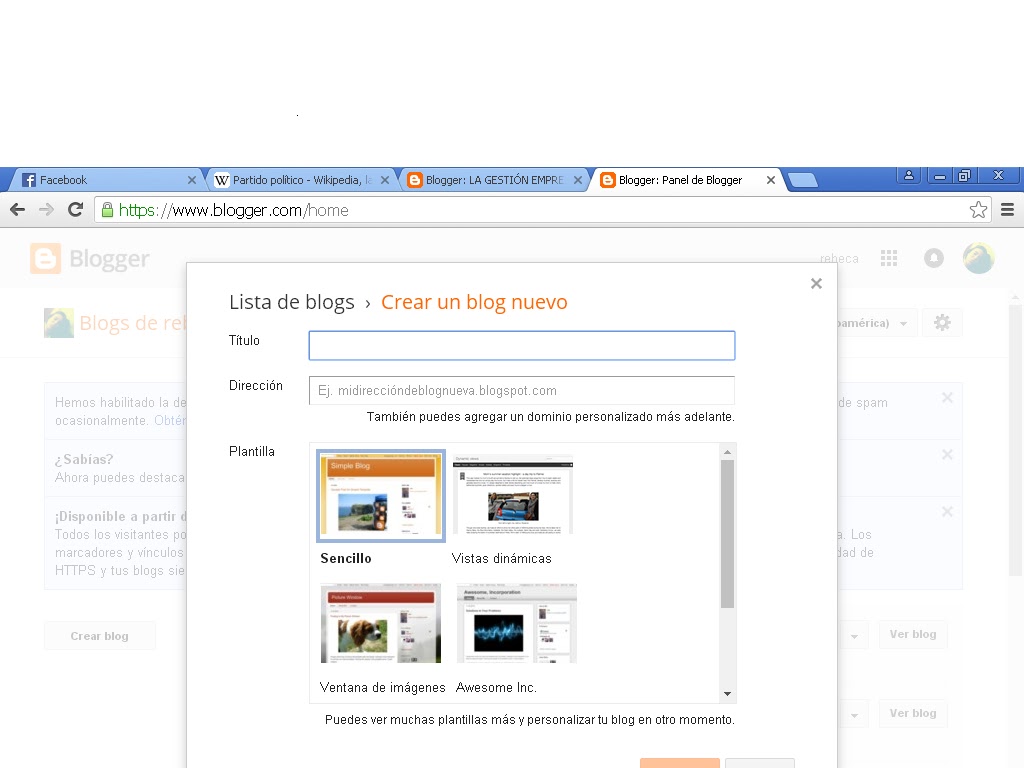
Task: Open dropdown arrow beside first Ver blog
Action: [854, 635]
